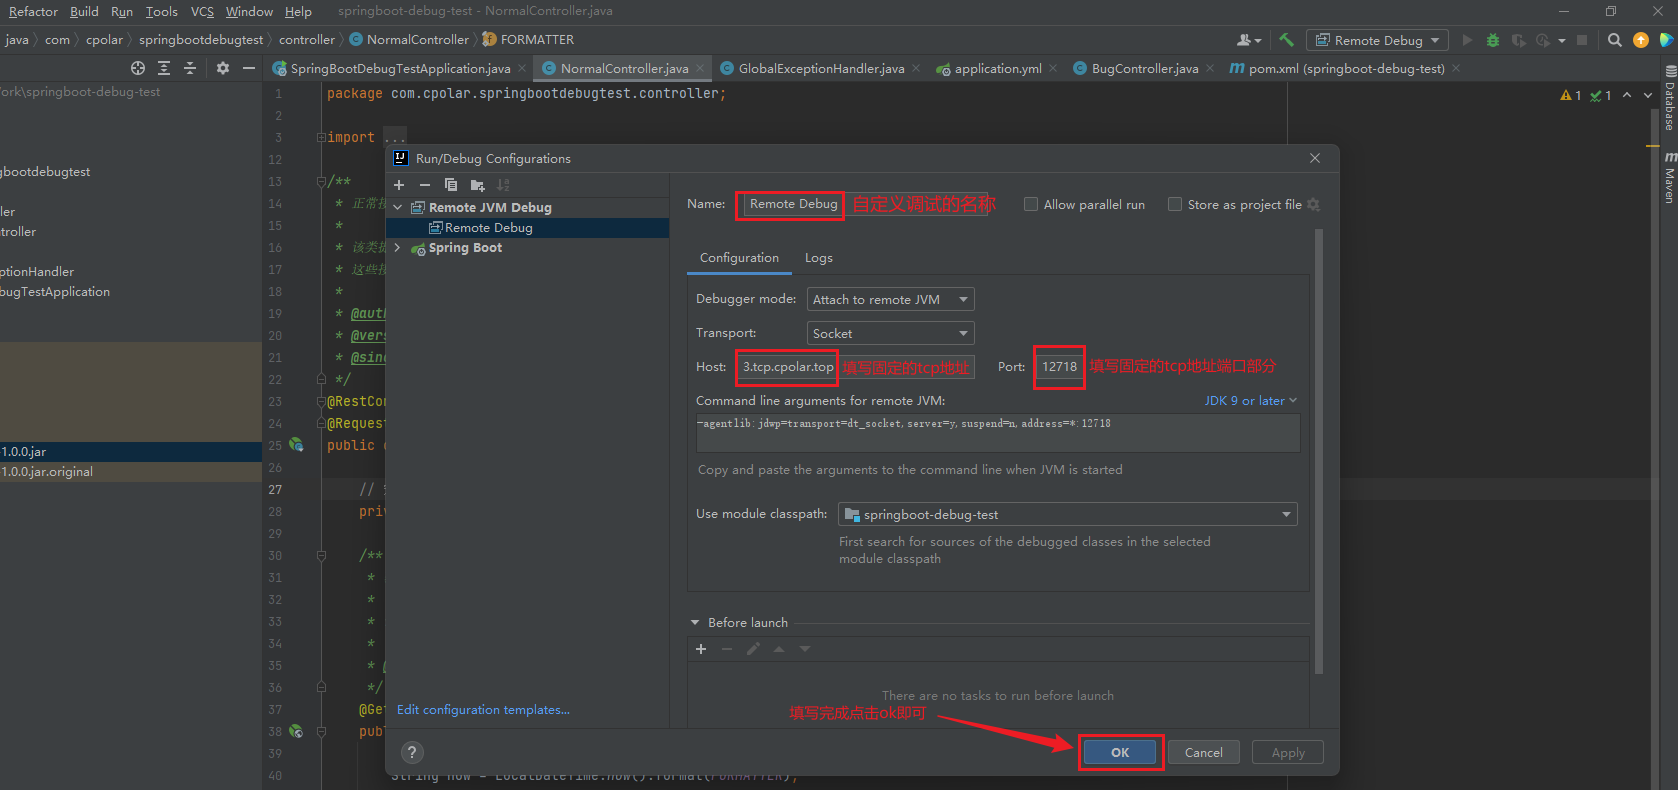Open the Tools menu
Screen dimensions: 1678x790
coord(161,11)
